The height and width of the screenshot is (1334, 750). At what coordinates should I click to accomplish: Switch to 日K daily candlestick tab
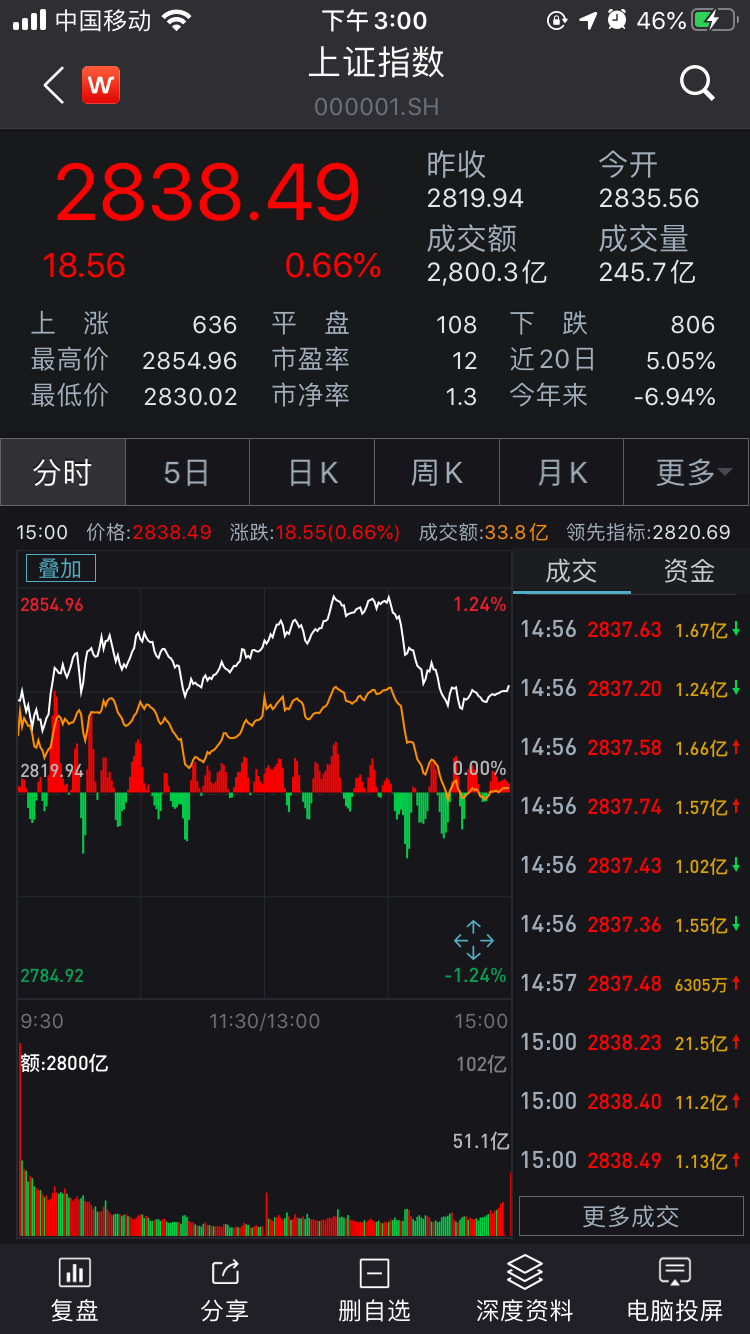coord(312,472)
